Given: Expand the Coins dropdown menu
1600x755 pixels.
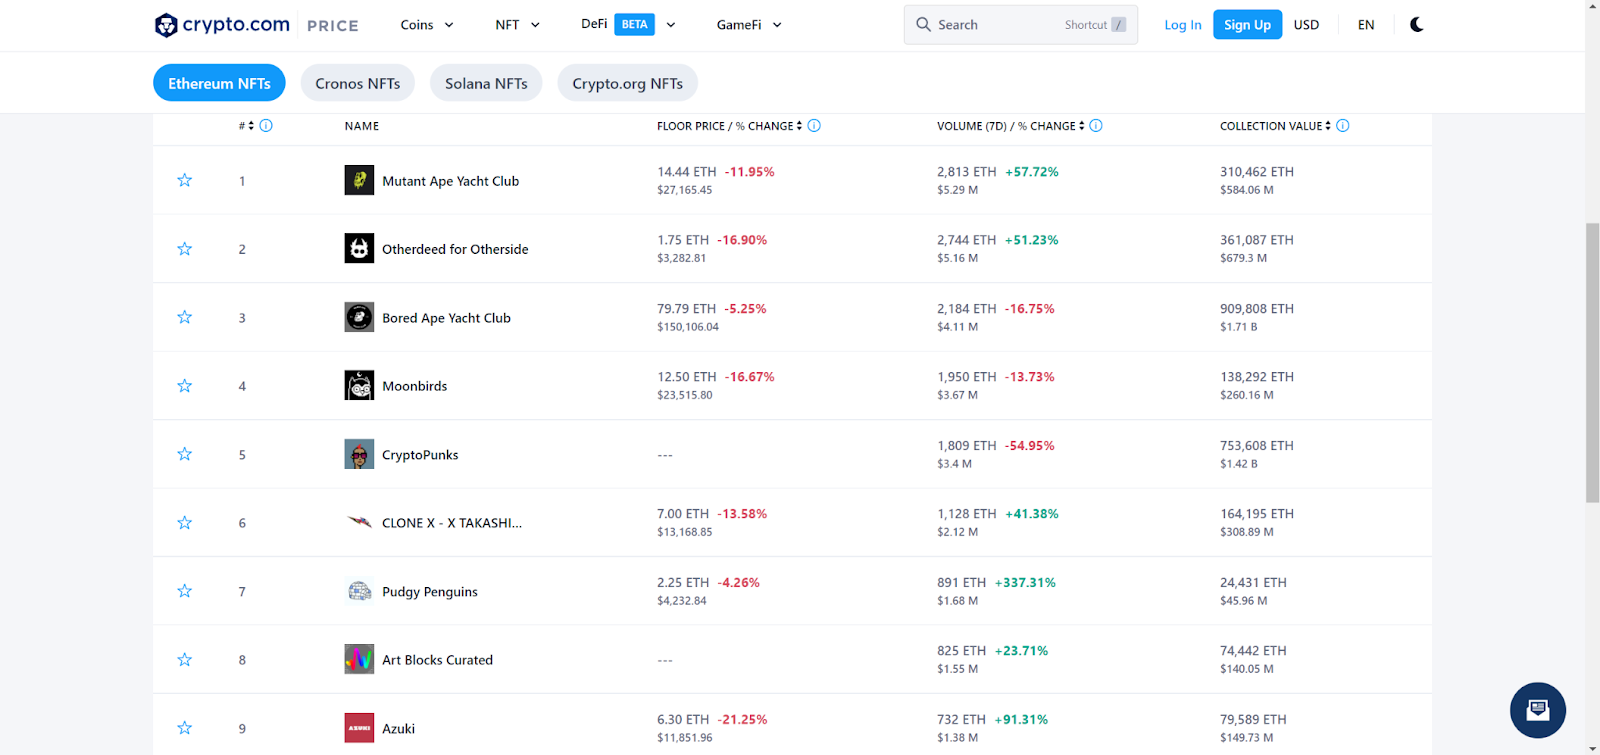Looking at the screenshot, I should click(427, 25).
